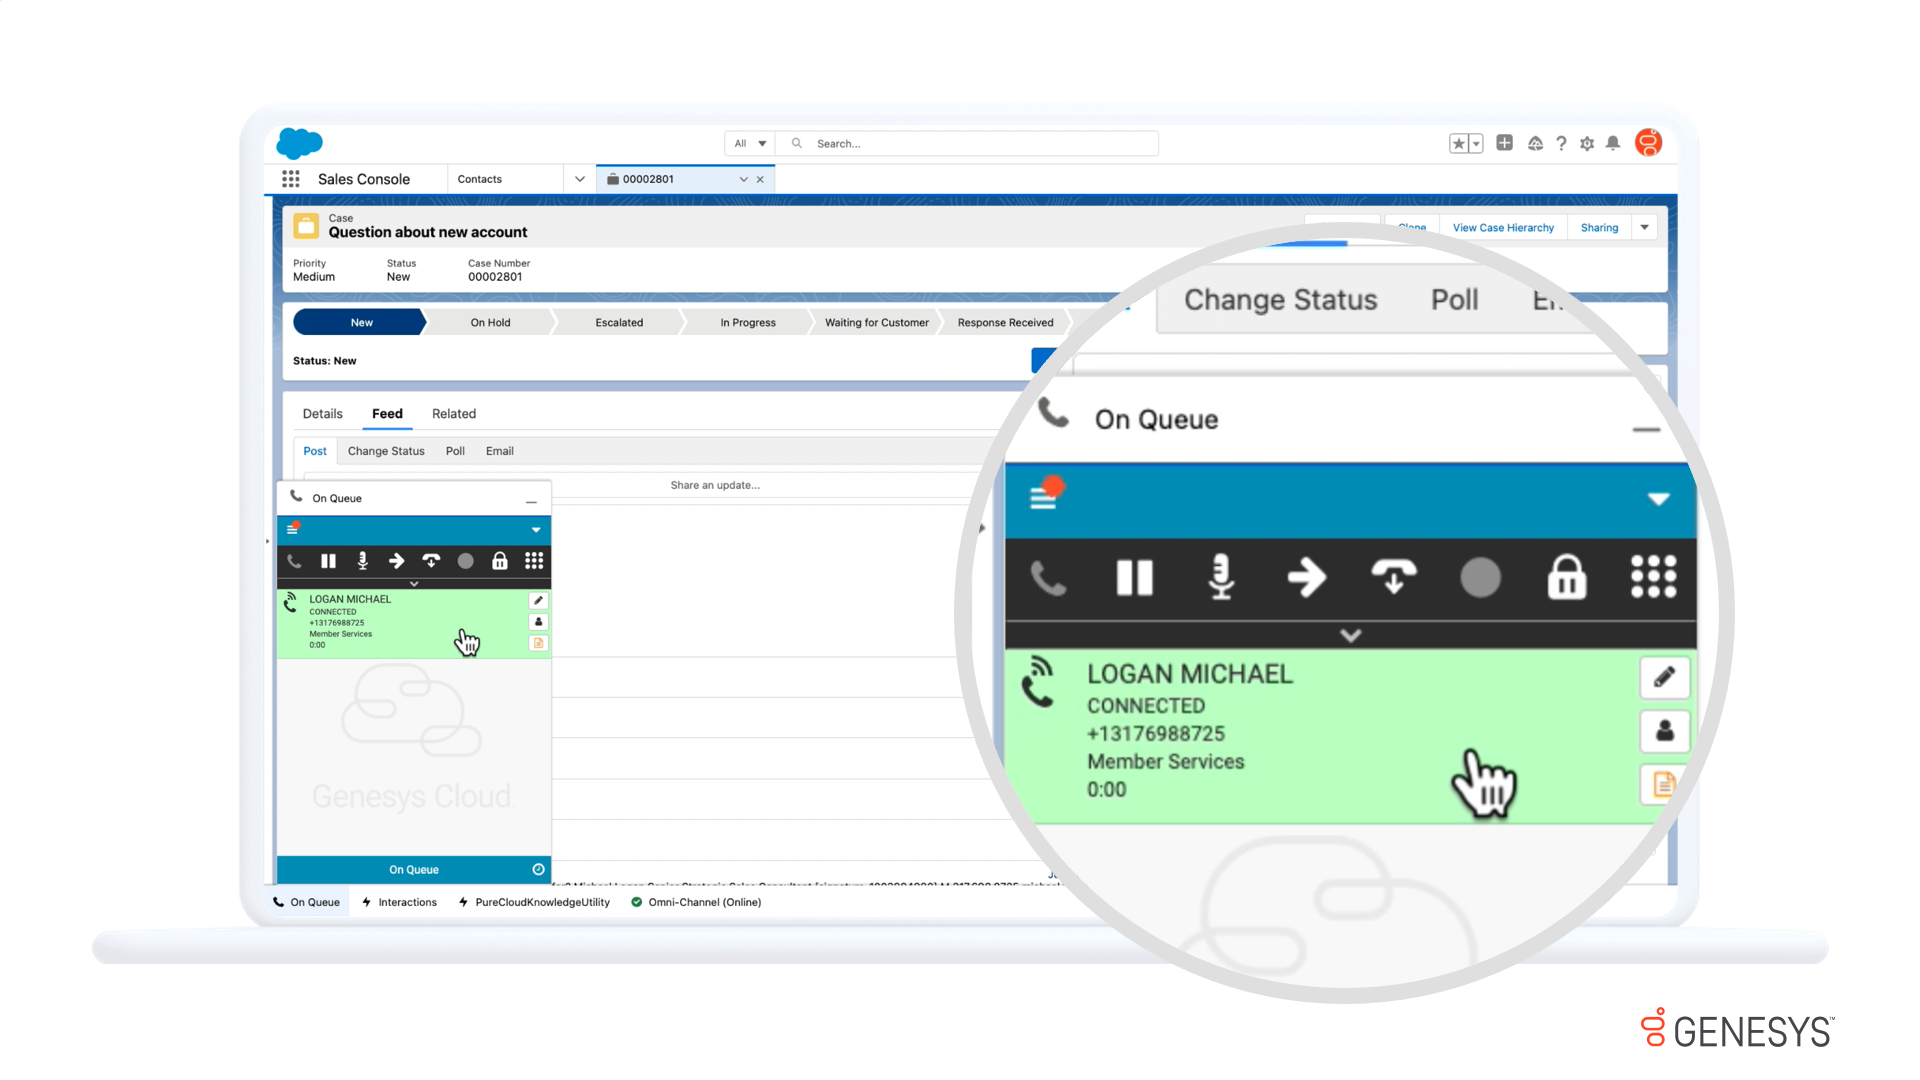
Task: Click the edit pencil icon on call
Action: [x=538, y=600]
